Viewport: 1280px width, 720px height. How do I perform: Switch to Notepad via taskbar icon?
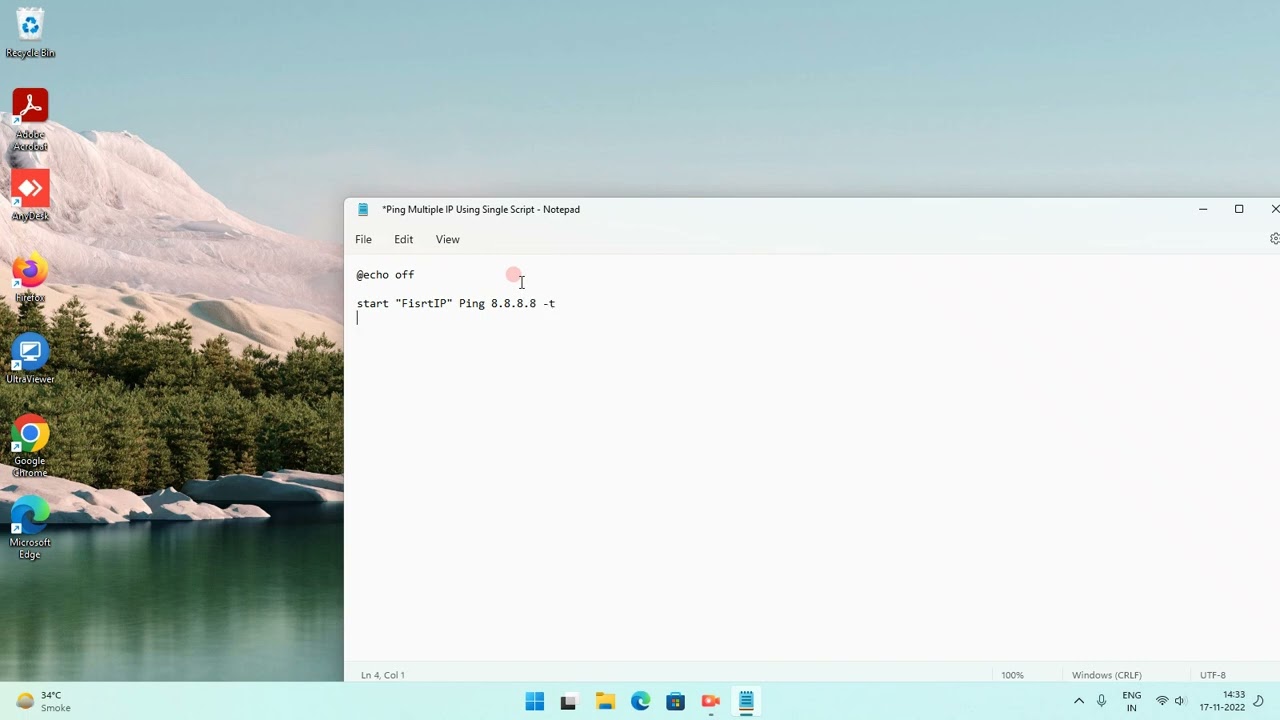tap(746, 701)
